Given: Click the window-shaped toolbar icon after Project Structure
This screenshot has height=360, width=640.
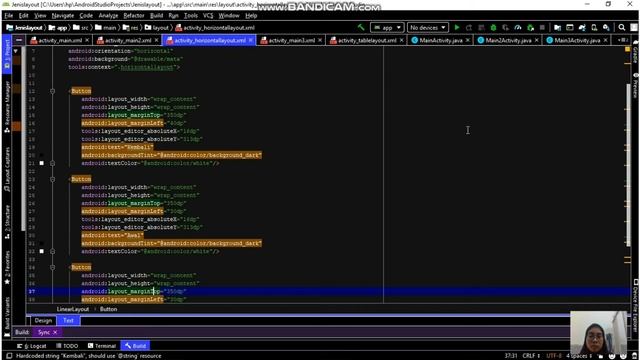Looking at the screenshot, I should pos(569,27).
